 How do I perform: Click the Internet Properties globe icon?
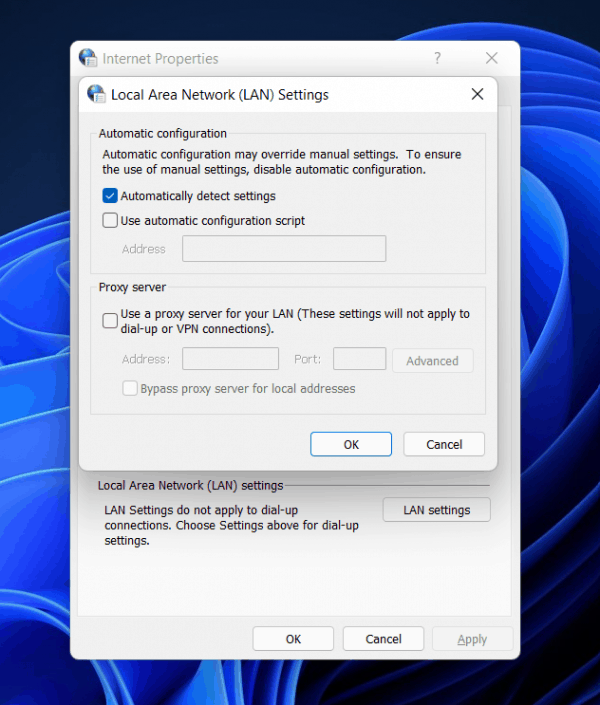(88, 58)
